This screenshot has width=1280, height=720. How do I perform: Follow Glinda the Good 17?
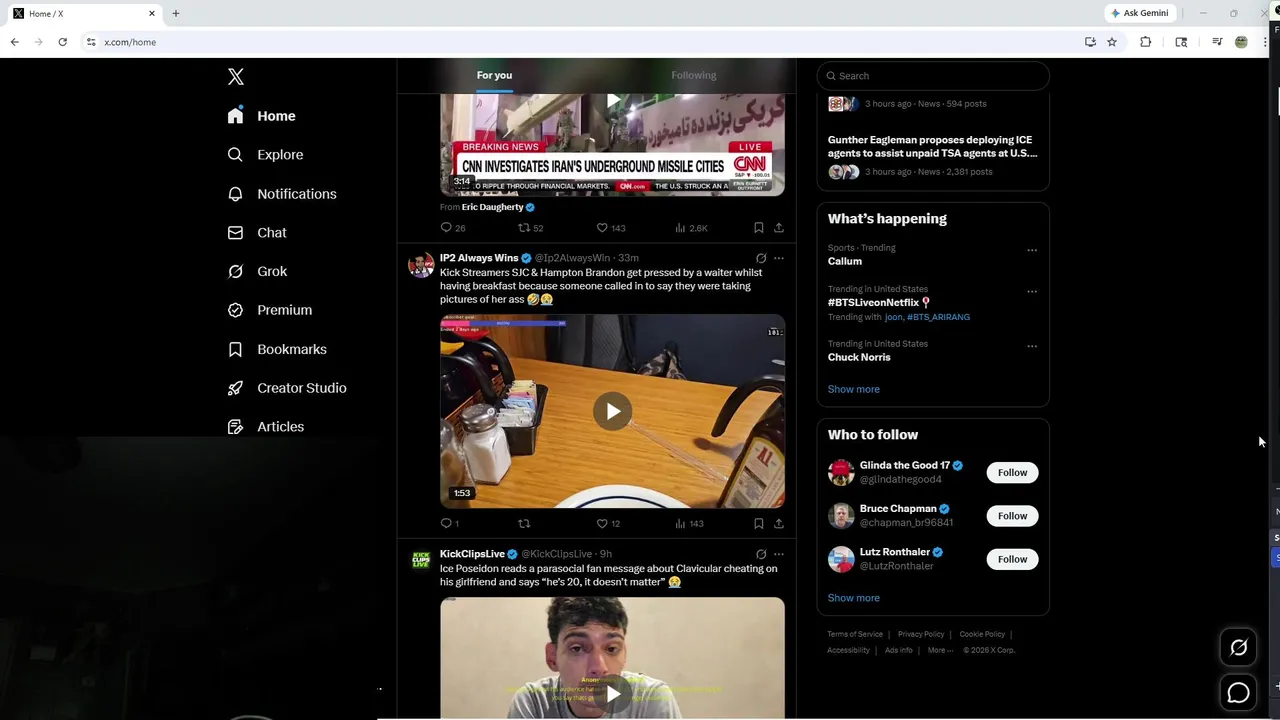[1012, 473]
